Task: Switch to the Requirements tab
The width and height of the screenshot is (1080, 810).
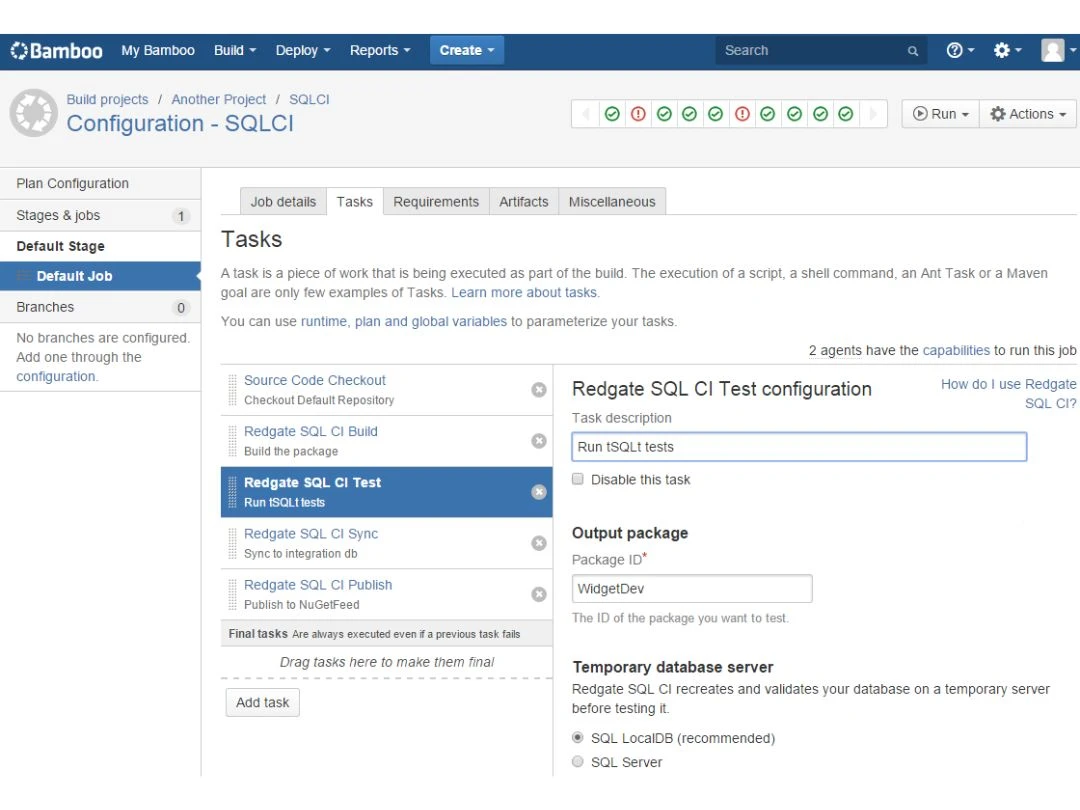Action: click(436, 202)
